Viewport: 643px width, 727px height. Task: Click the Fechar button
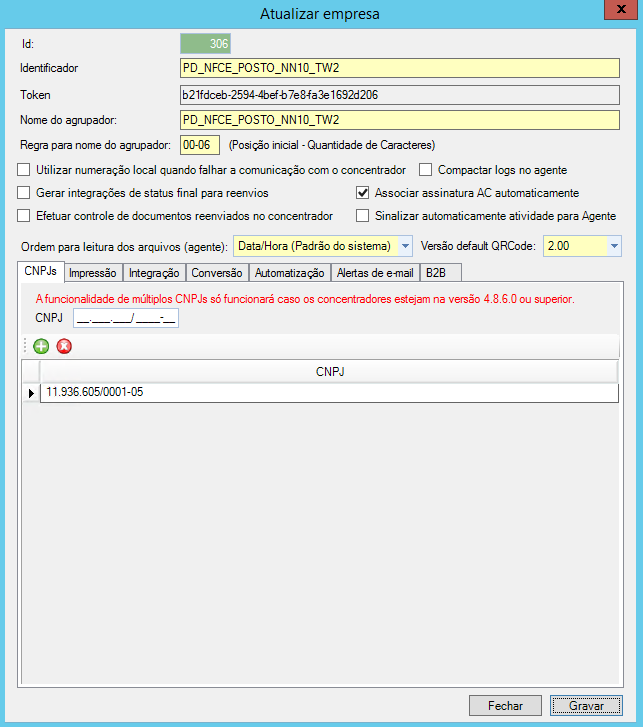tap(505, 705)
